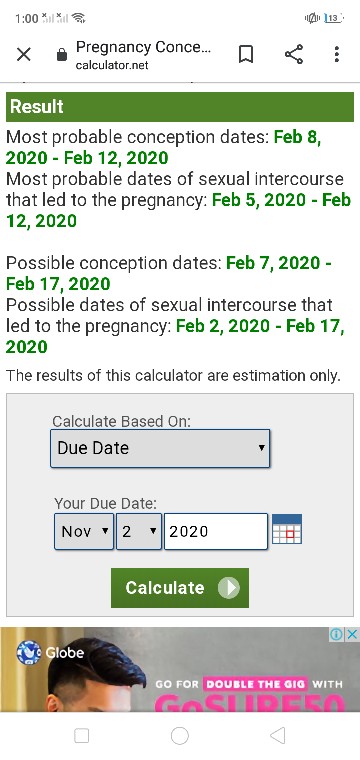The image size is (360, 760).
Task: Open the day dropdown showing 2
Action: (139, 532)
